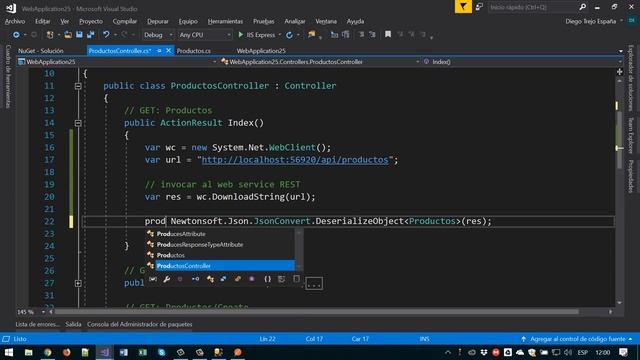Open the Salida output panel tab

point(73,324)
